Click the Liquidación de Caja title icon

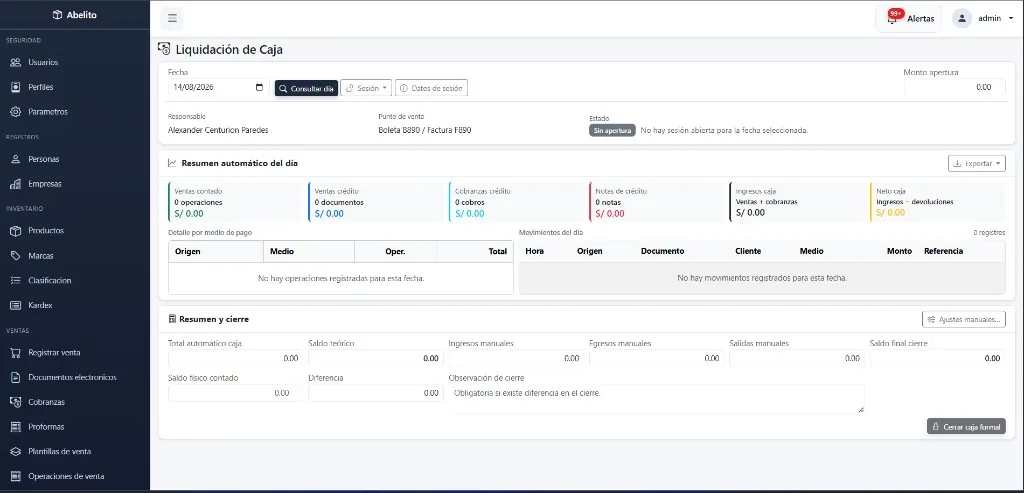point(165,50)
